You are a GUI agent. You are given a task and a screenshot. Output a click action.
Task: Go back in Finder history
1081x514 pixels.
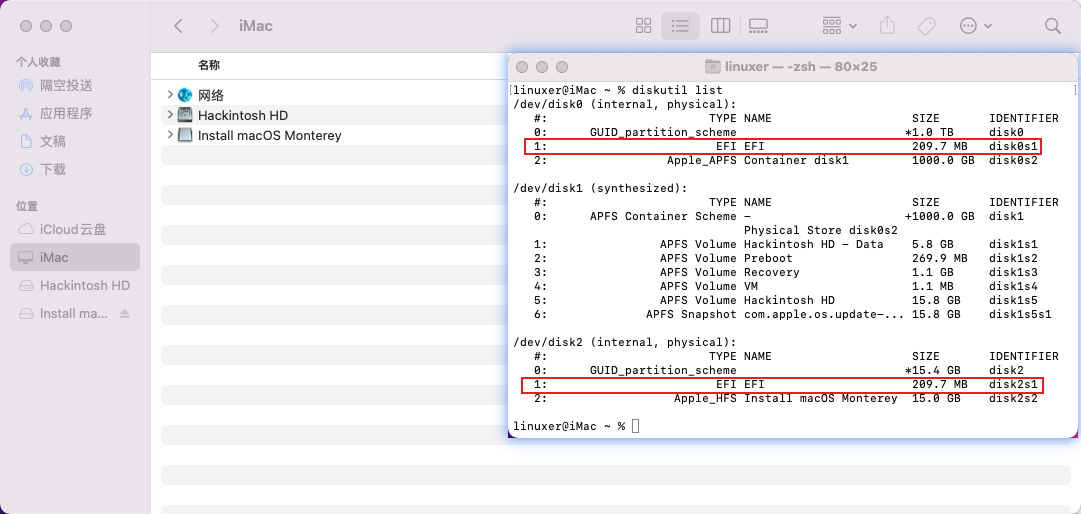tap(178, 26)
